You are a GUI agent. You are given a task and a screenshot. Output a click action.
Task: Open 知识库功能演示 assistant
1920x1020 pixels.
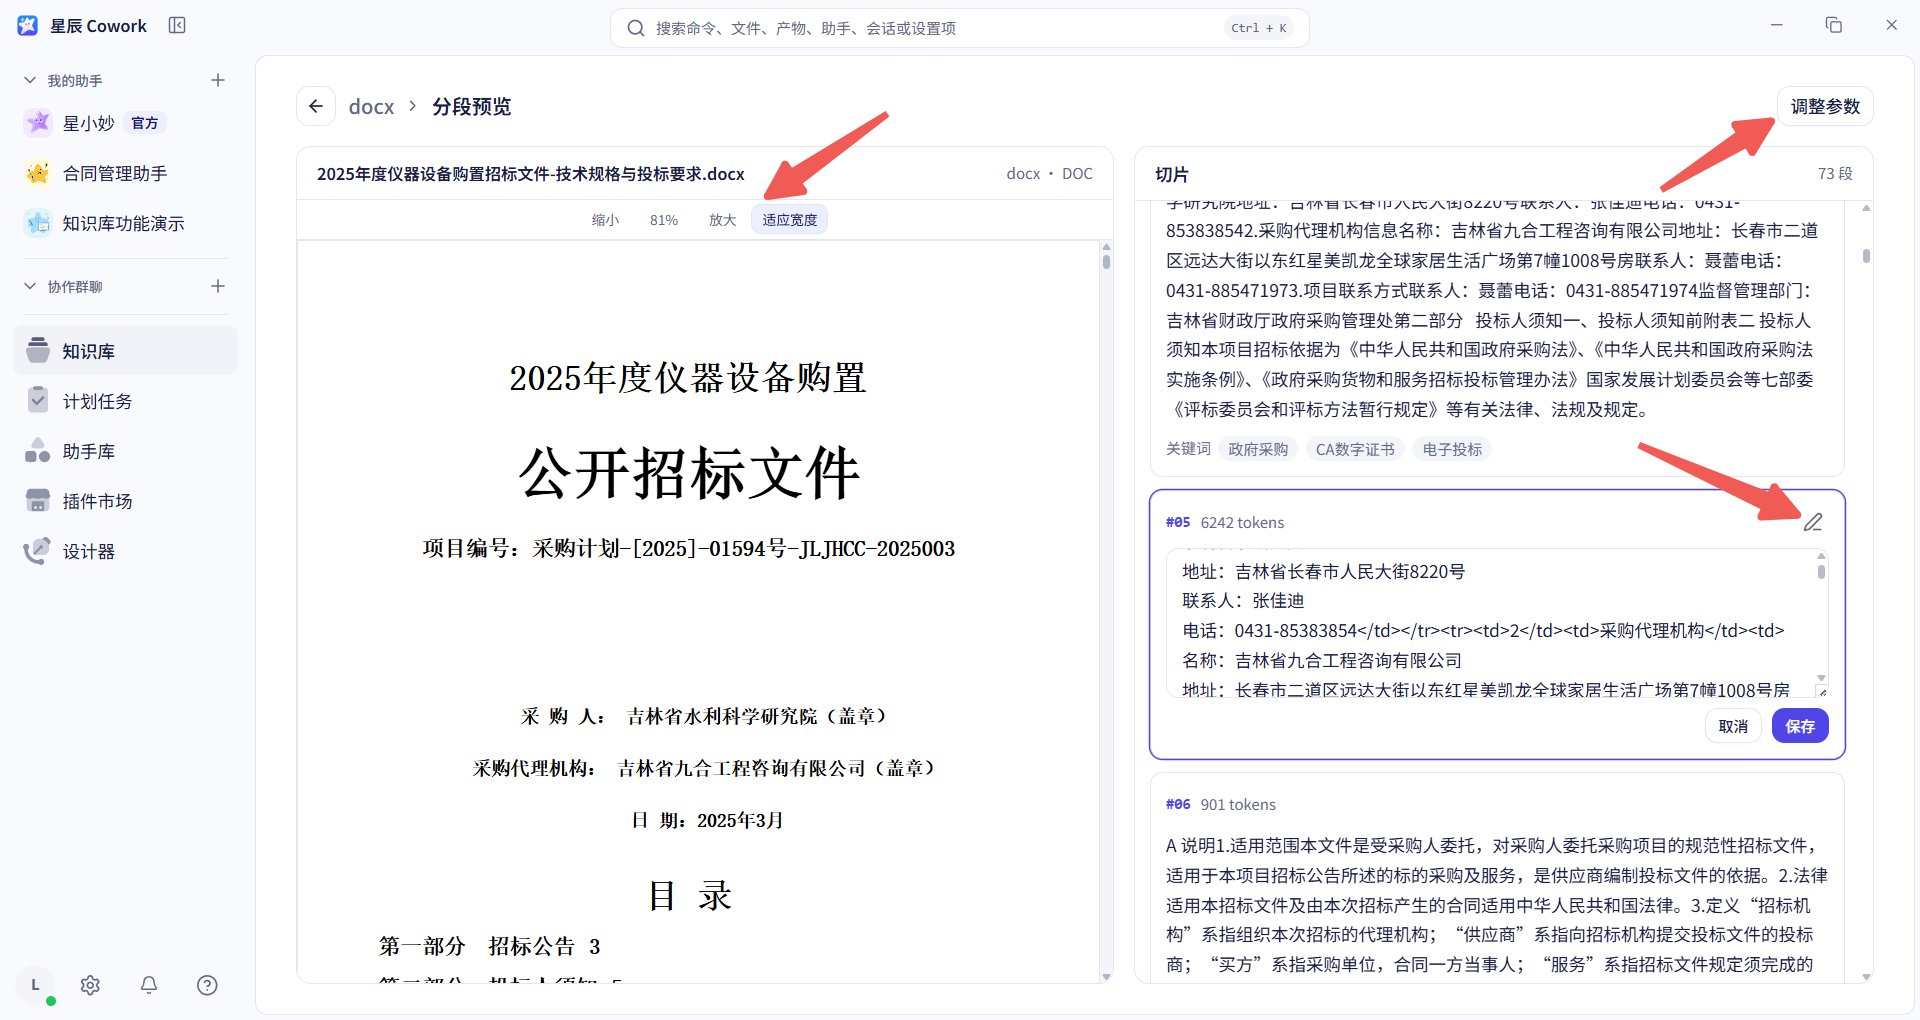[x=125, y=223]
